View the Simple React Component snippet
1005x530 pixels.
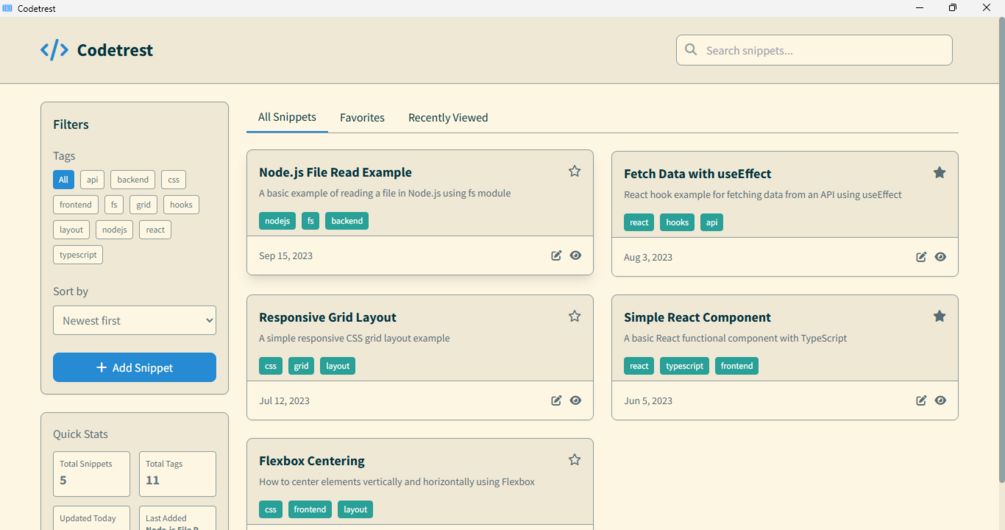[941, 401]
